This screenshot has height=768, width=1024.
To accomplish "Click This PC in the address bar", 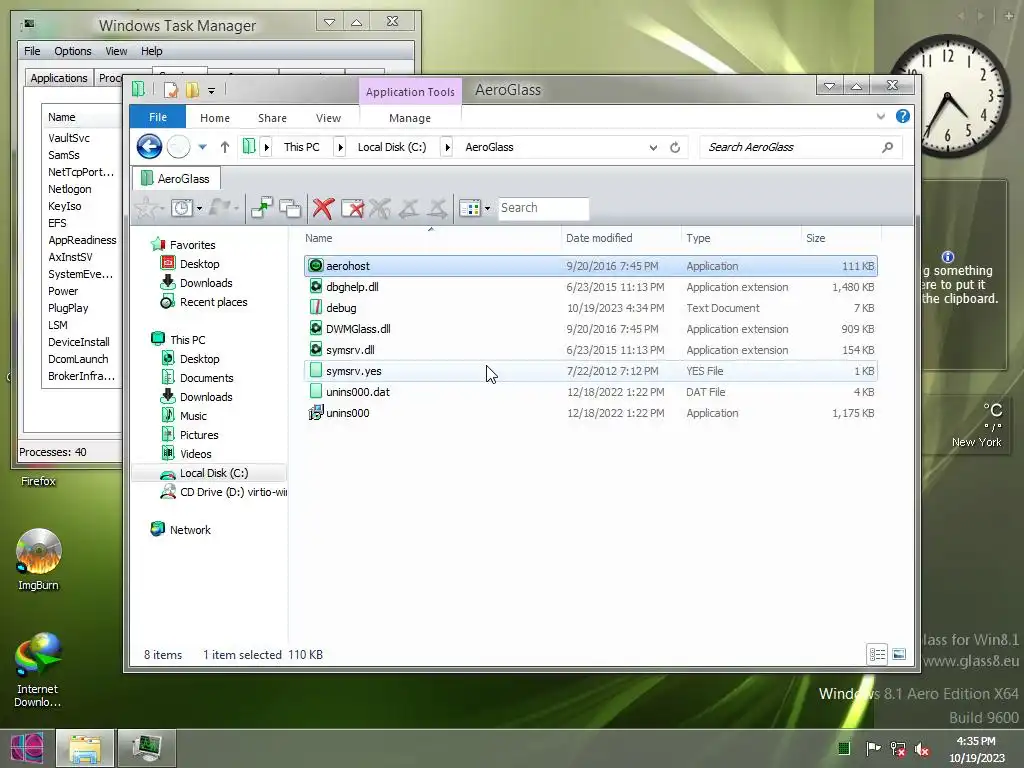I will [302, 147].
